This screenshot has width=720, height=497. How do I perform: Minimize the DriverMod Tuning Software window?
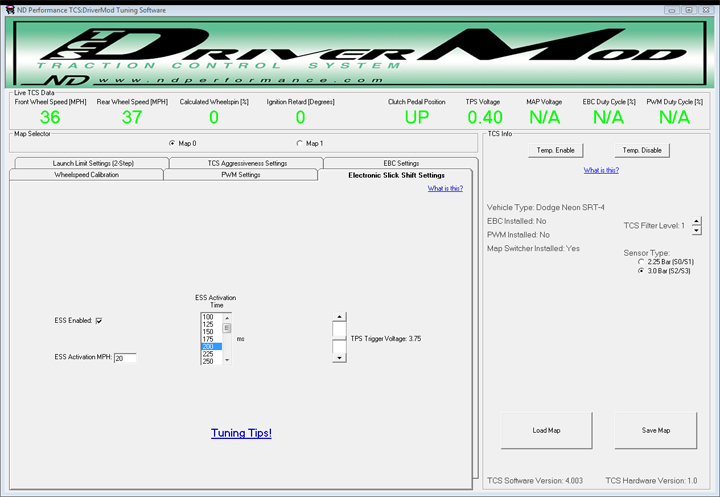point(672,10)
